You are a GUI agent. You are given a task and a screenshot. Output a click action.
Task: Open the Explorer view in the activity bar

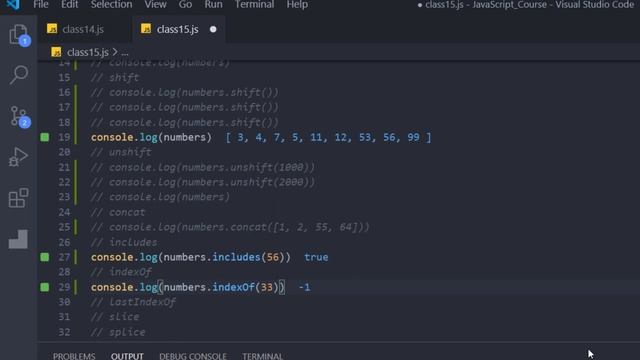pyautogui.click(x=19, y=35)
